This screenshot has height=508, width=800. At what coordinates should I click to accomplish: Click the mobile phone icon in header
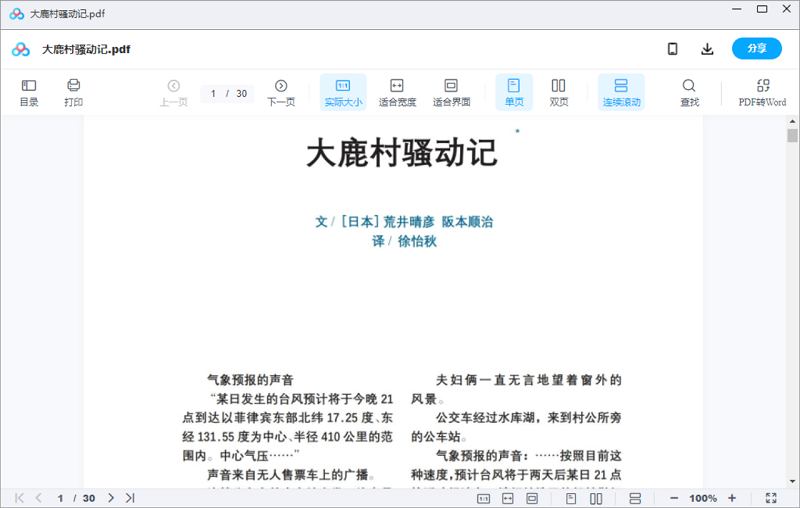tap(673, 49)
